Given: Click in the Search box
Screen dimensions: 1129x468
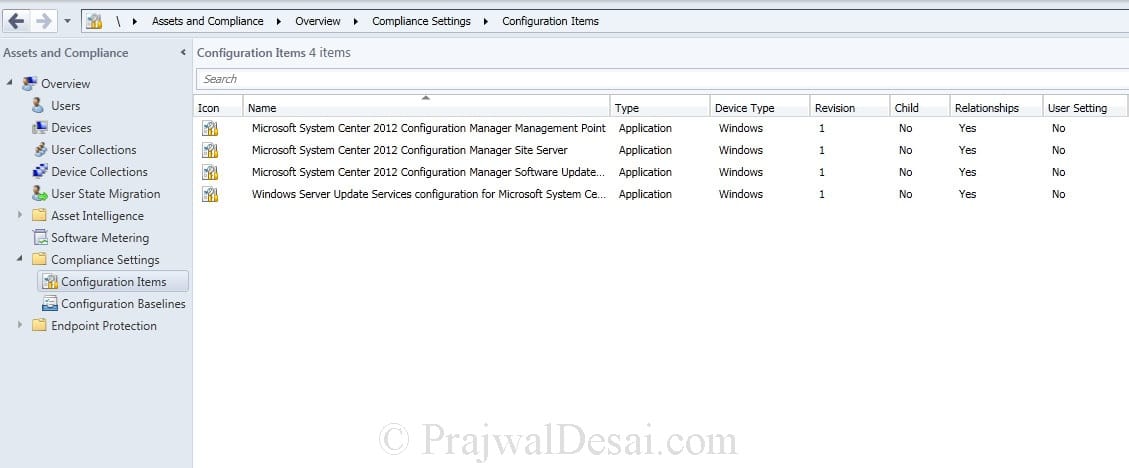Looking at the screenshot, I should pyautogui.click(x=662, y=79).
